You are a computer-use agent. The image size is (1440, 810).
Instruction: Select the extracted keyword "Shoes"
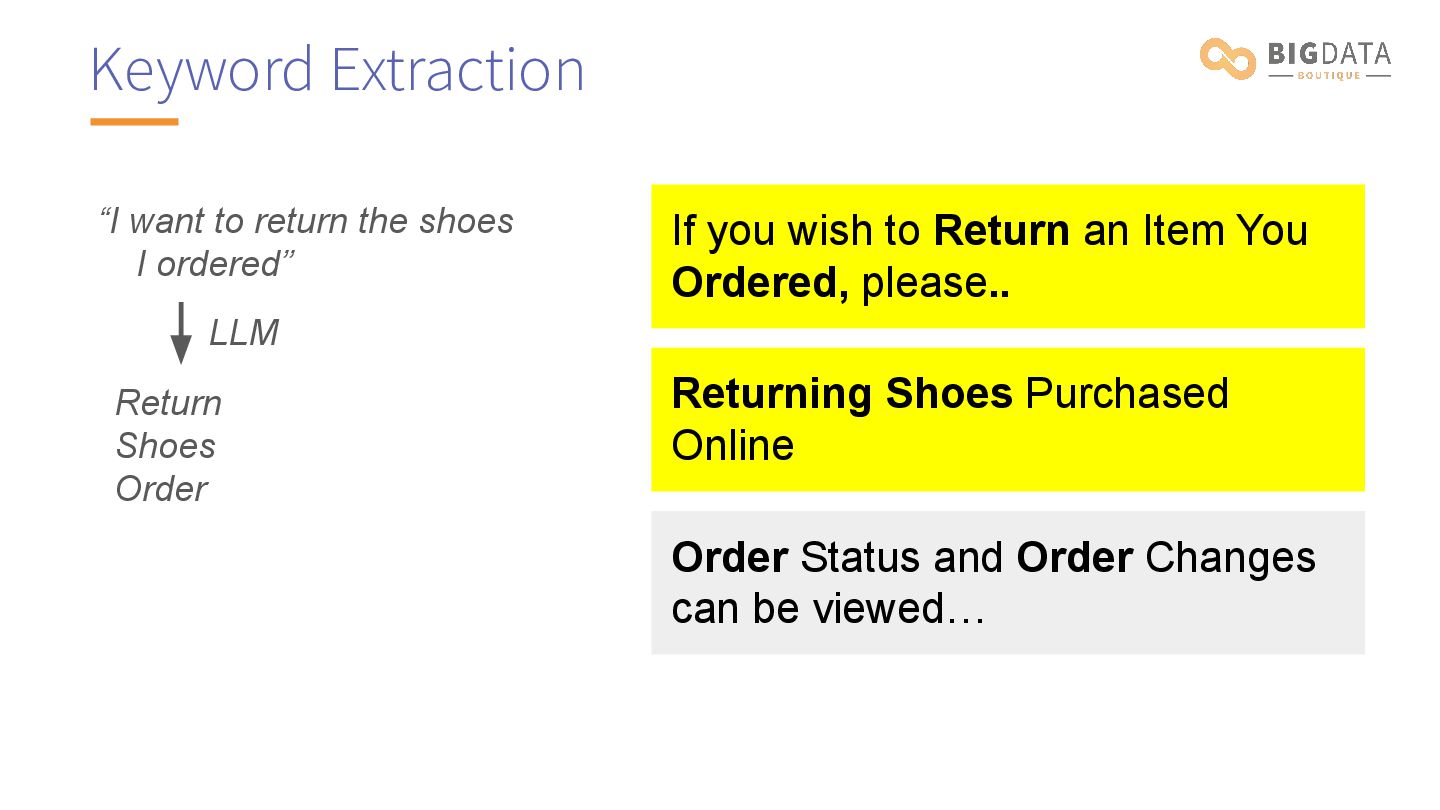coord(165,446)
